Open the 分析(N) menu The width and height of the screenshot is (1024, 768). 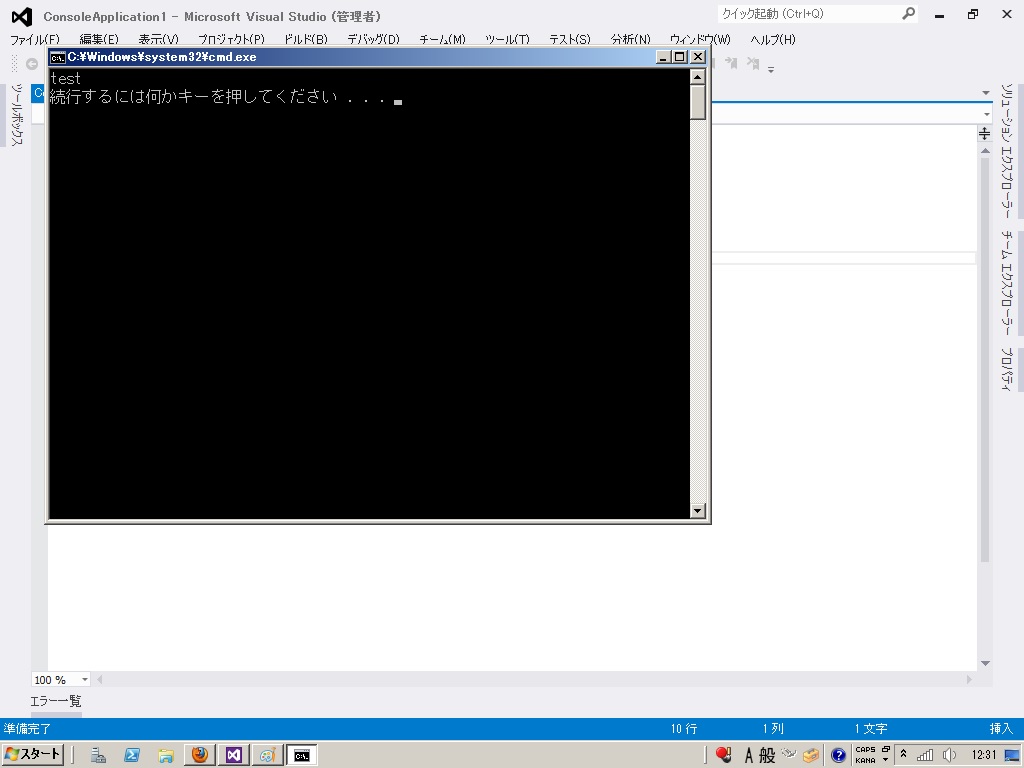tap(631, 39)
